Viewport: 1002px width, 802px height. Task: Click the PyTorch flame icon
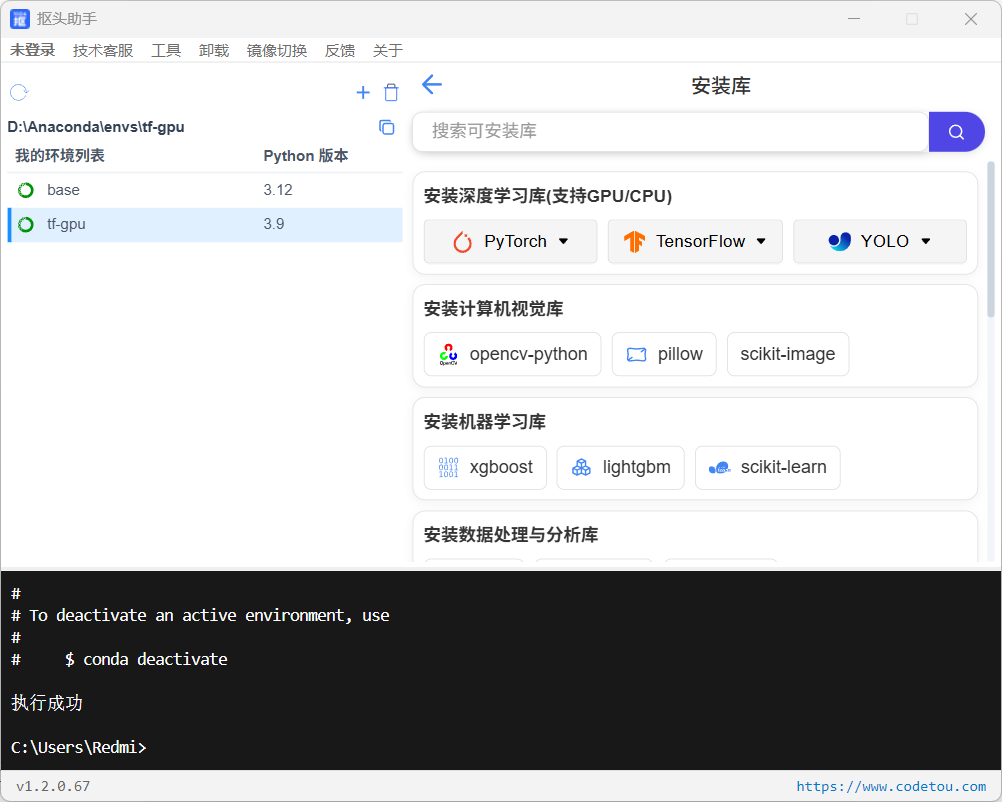click(462, 242)
